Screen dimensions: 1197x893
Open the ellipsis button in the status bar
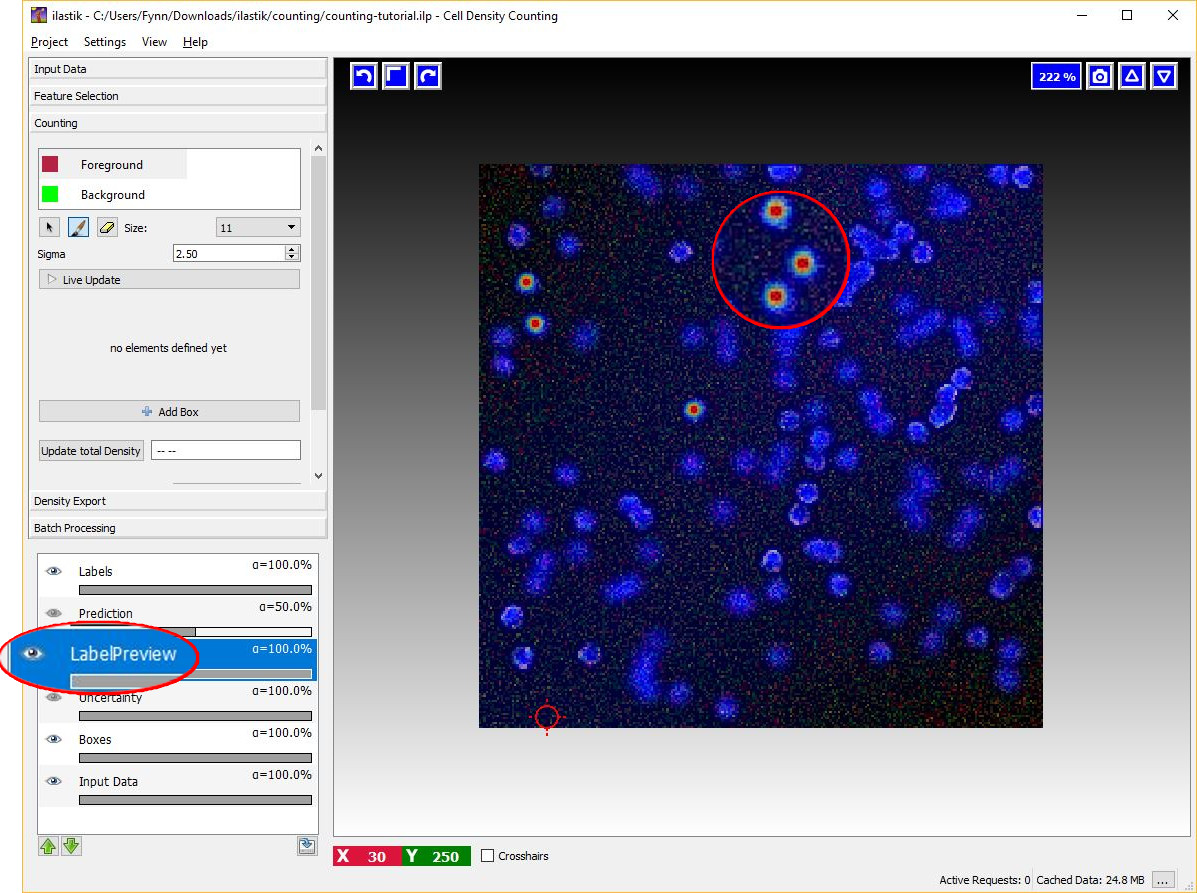click(x=1163, y=880)
